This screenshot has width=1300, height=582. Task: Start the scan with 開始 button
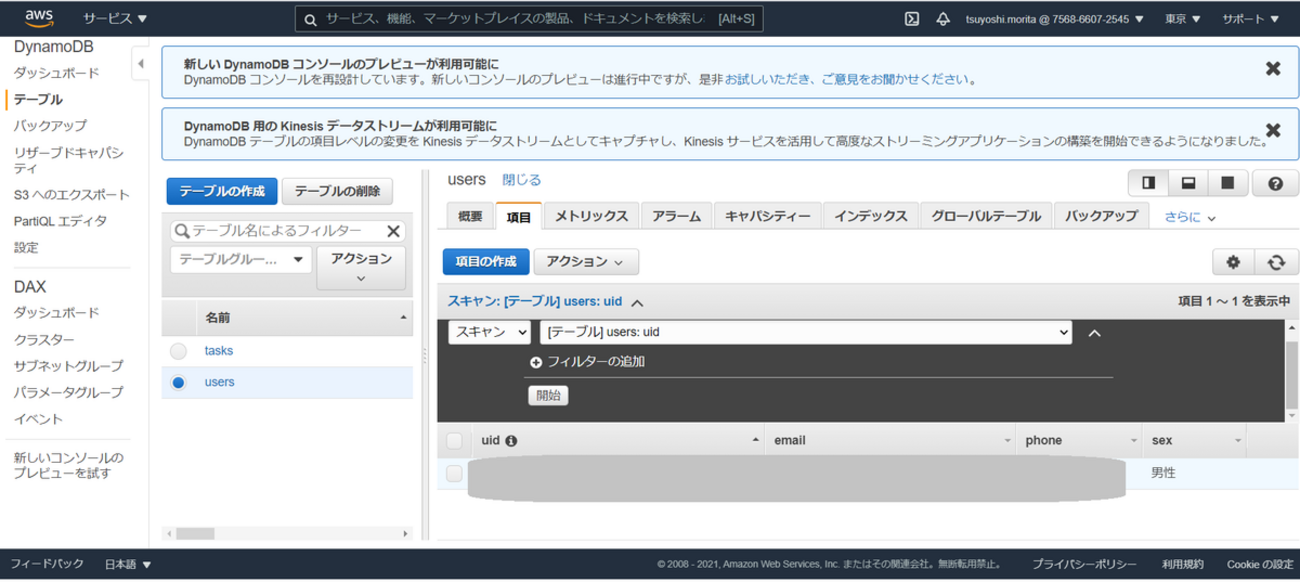(548, 395)
